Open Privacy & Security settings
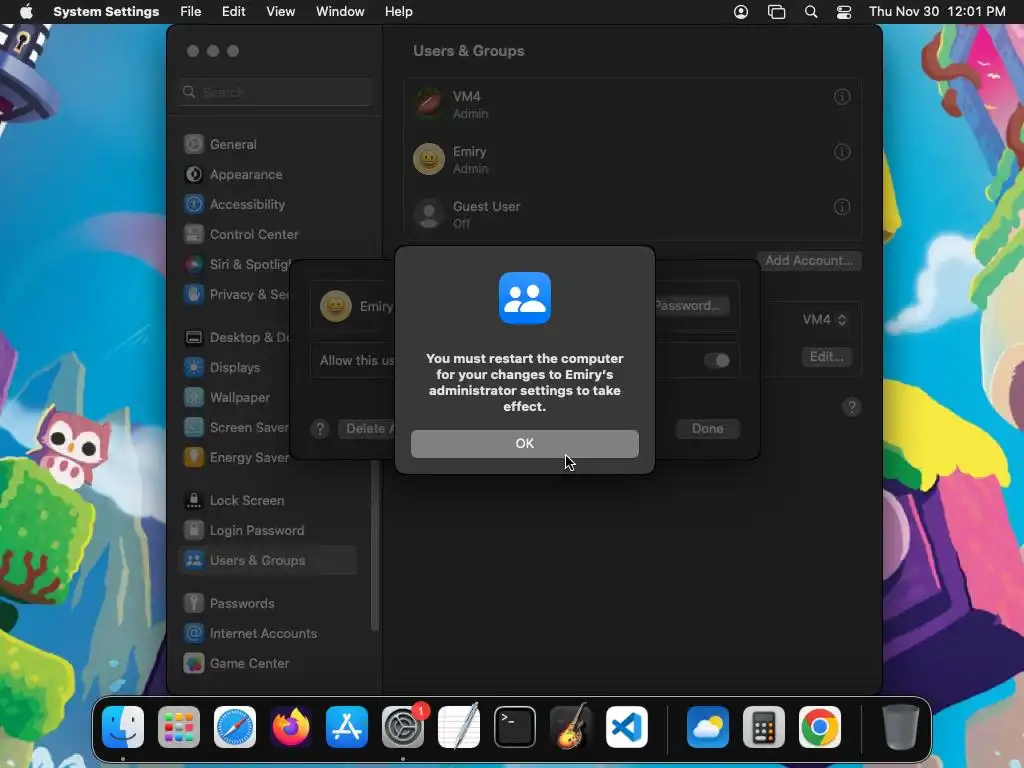Viewport: 1024px width, 768px height. click(x=236, y=295)
